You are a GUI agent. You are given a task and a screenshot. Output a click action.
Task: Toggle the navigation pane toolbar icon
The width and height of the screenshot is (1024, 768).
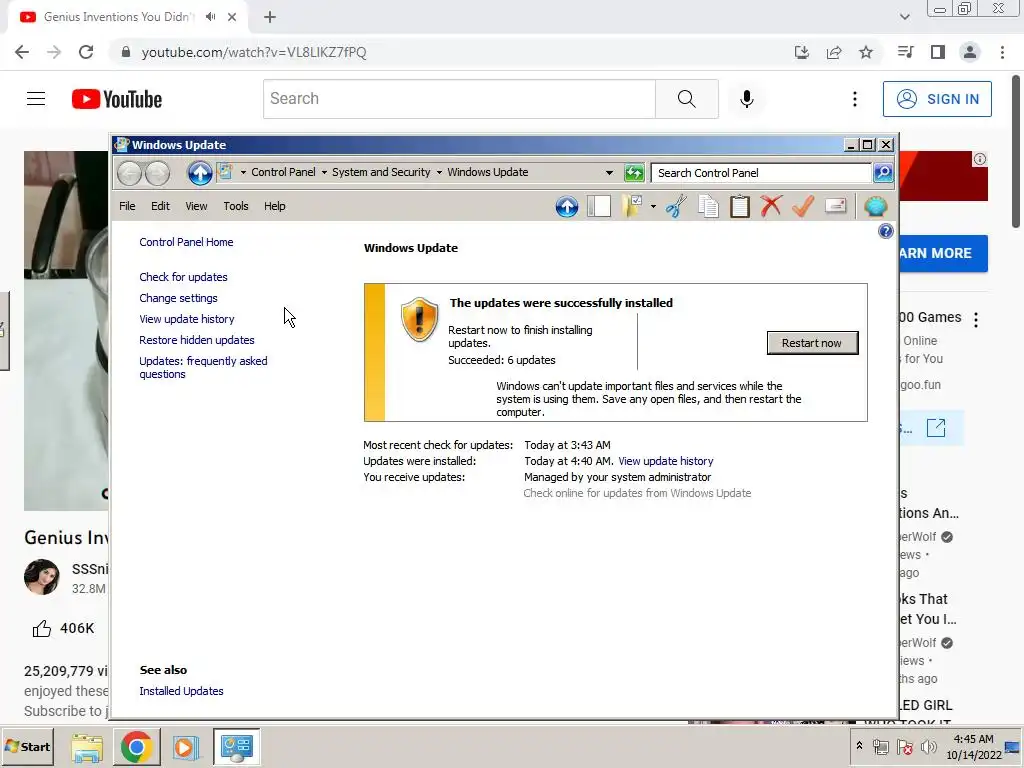pos(599,206)
